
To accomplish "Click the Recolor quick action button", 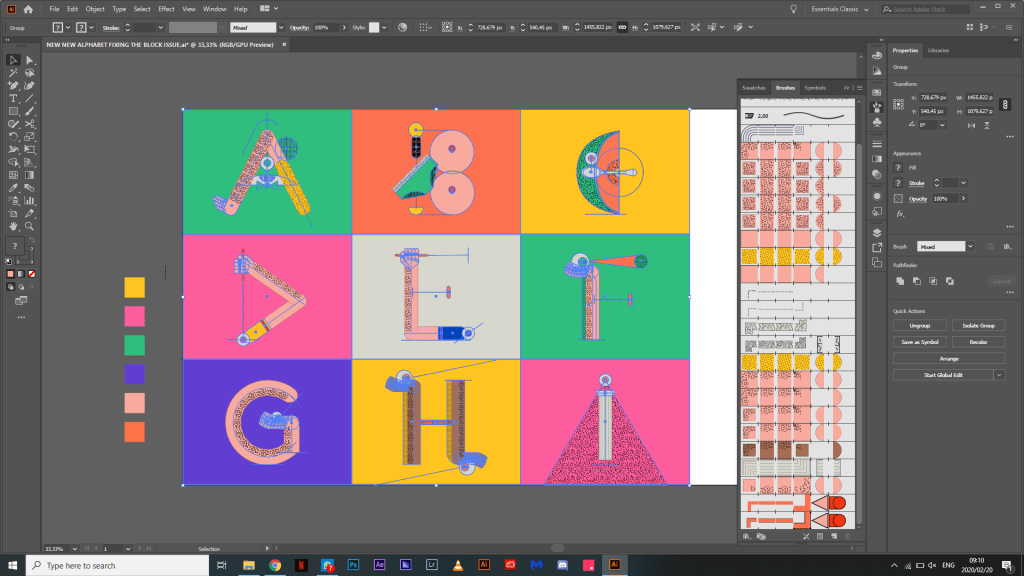I will [977, 342].
